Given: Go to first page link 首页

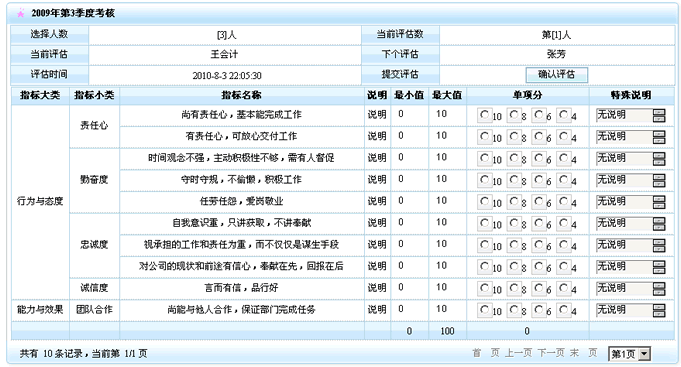Looking at the screenshot, I should pyautogui.click(x=486, y=353).
